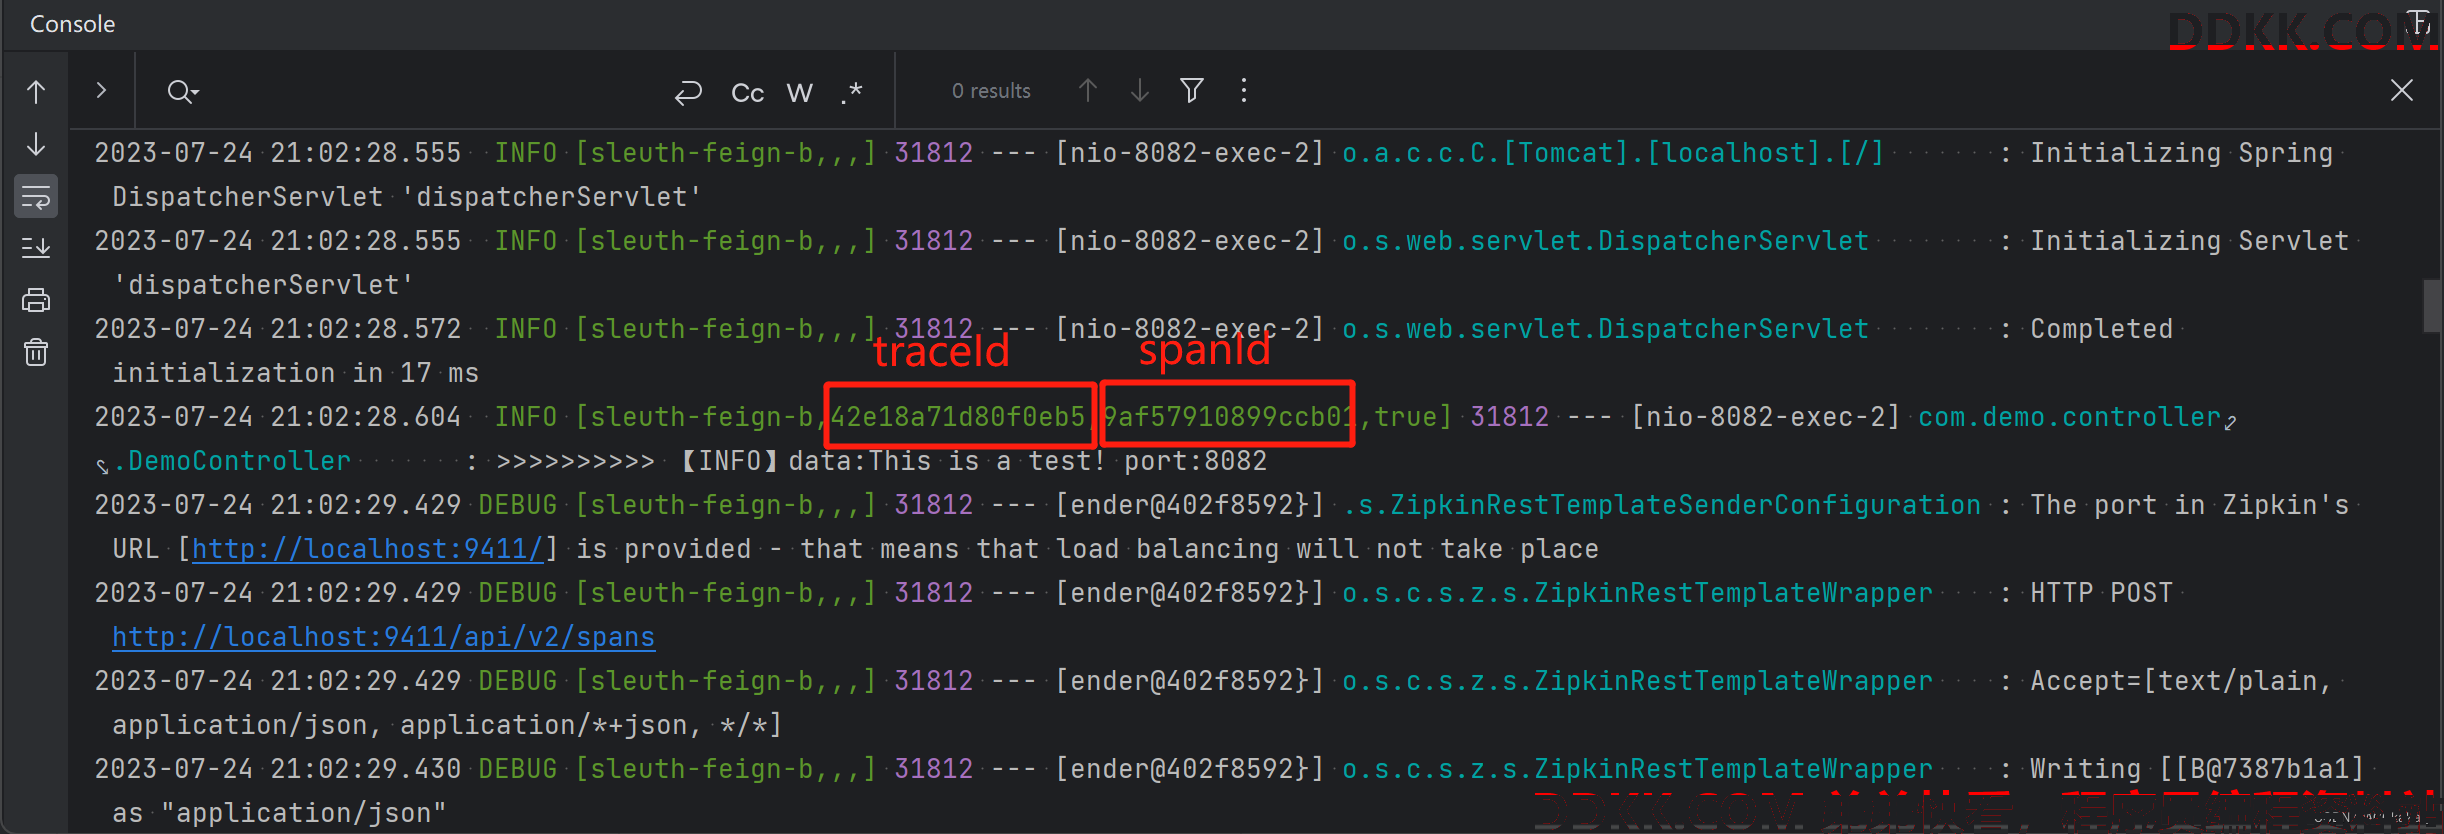Click the text 'initialization in 17 ms'

(295, 373)
